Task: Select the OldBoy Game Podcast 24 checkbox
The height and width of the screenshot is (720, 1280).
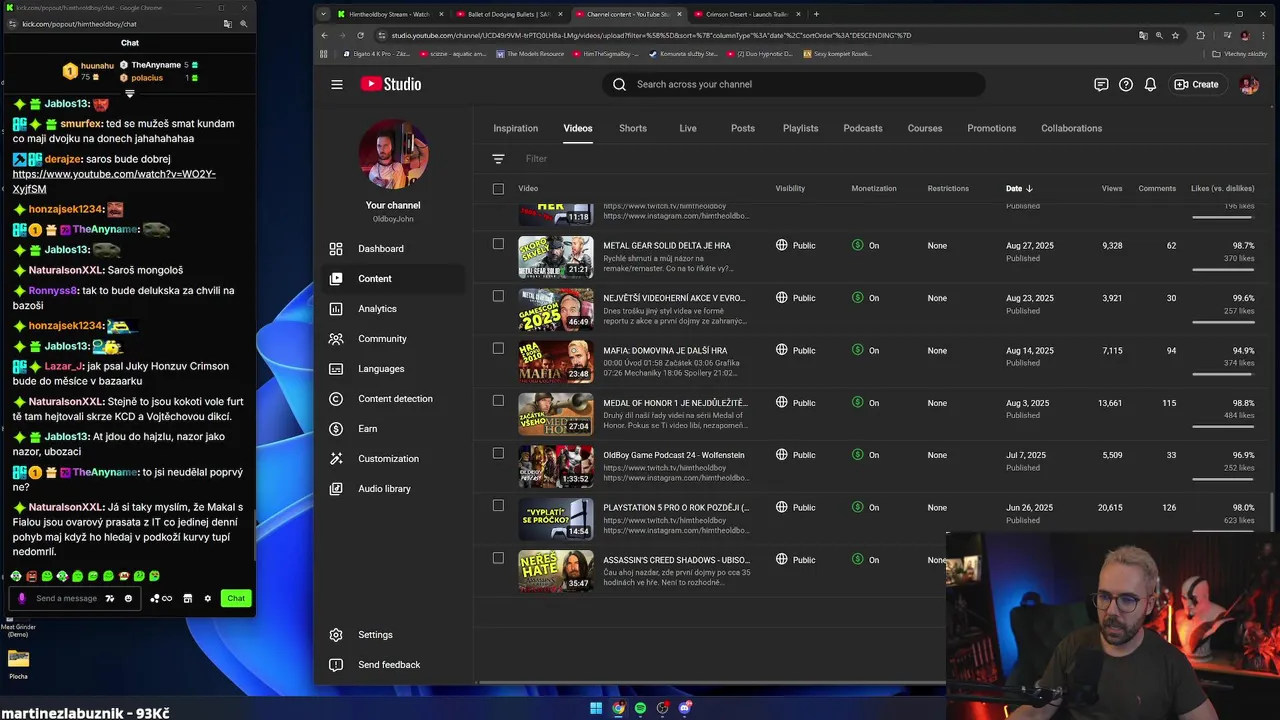Action: click(498, 453)
